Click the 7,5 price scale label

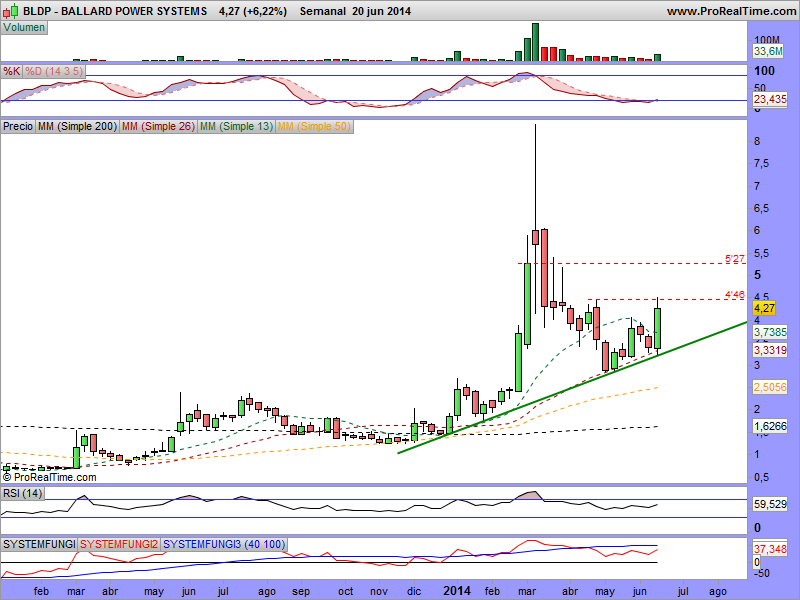[763, 164]
